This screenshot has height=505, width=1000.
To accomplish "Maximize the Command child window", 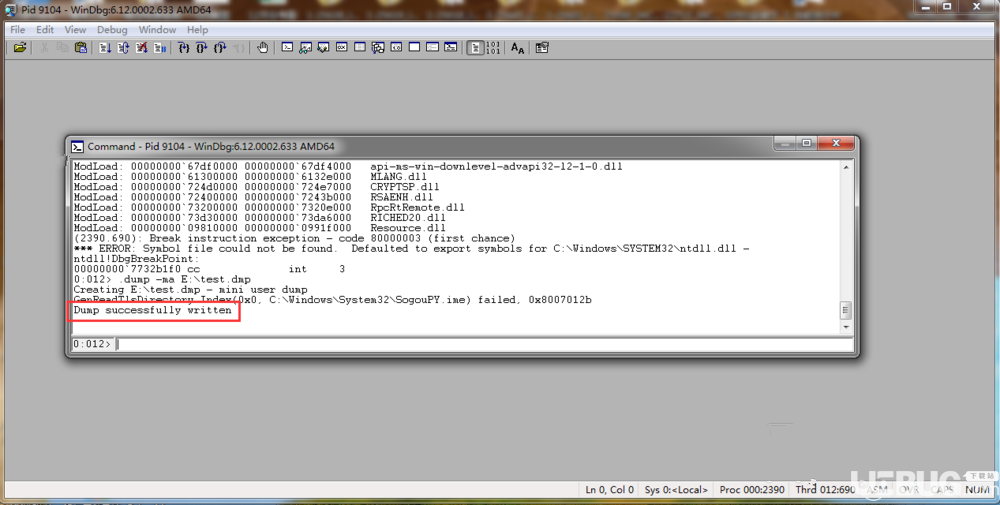I will [807, 143].
